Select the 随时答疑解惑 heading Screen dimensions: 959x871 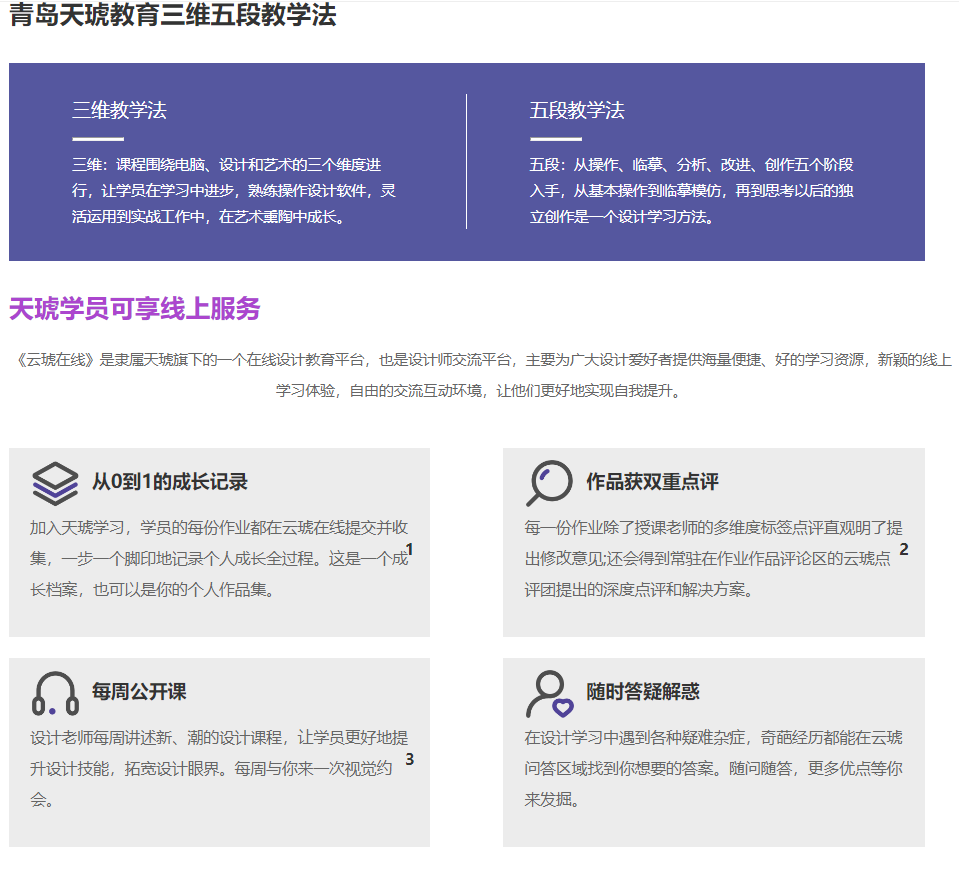(x=642, y=692)
